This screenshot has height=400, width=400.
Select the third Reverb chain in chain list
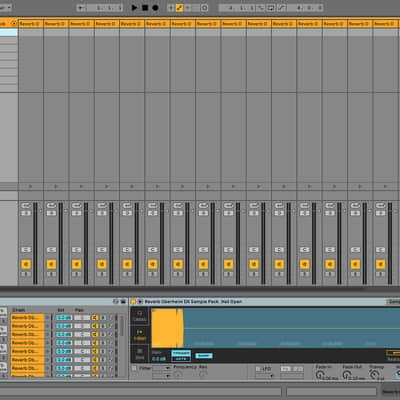pyautogui.click(x=27, y=334)
